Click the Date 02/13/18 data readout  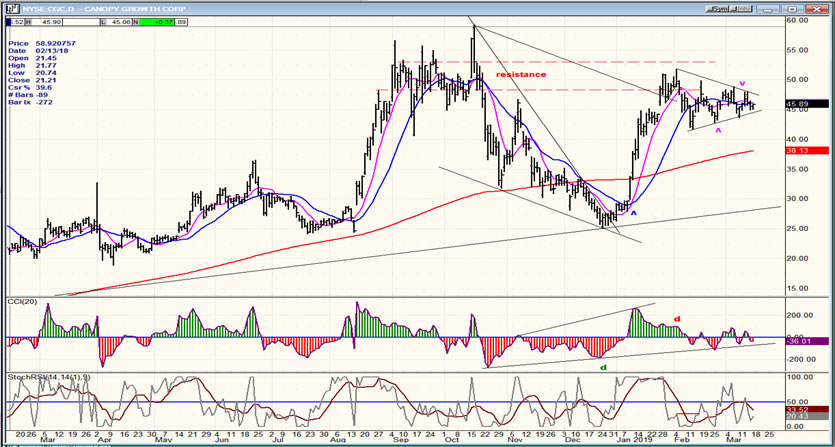(x=36, y=50)
